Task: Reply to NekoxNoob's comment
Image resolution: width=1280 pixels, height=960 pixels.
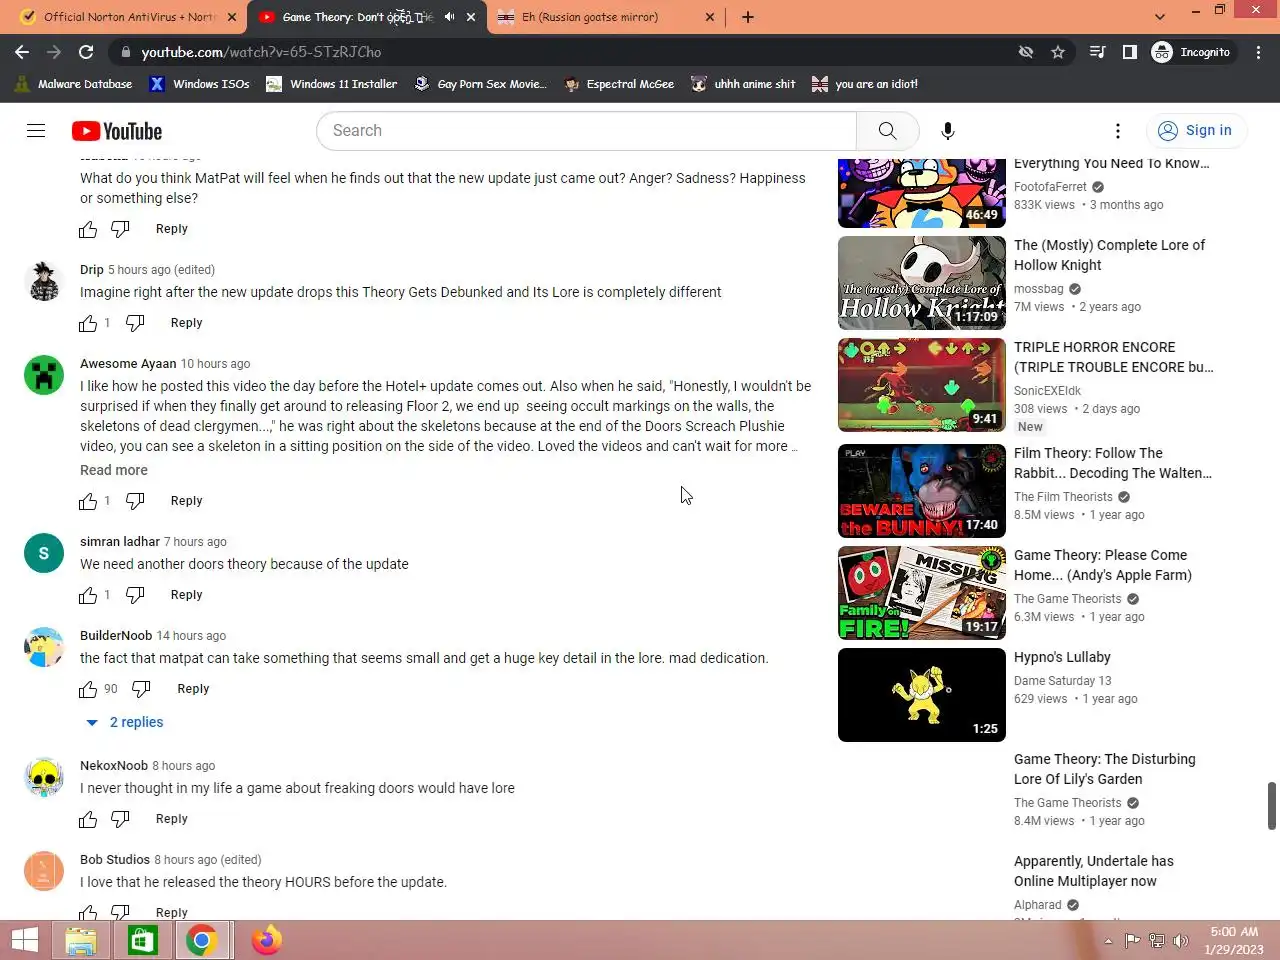Action: 172,819
